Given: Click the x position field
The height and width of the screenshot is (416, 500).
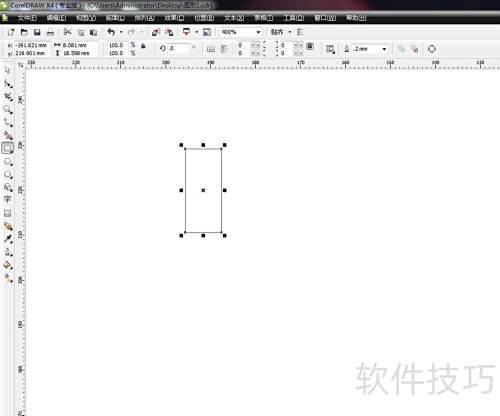Looking at the screenshot, I should coord(32,45).
